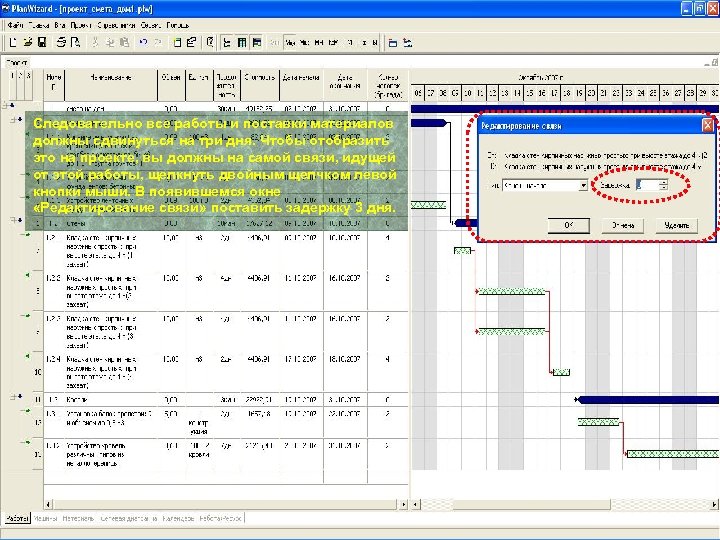Image resolution: width=720 pixels, height=540 pixels.
Task: Toggle the table columns view toolbar button
Action: (x=242, y=42)
